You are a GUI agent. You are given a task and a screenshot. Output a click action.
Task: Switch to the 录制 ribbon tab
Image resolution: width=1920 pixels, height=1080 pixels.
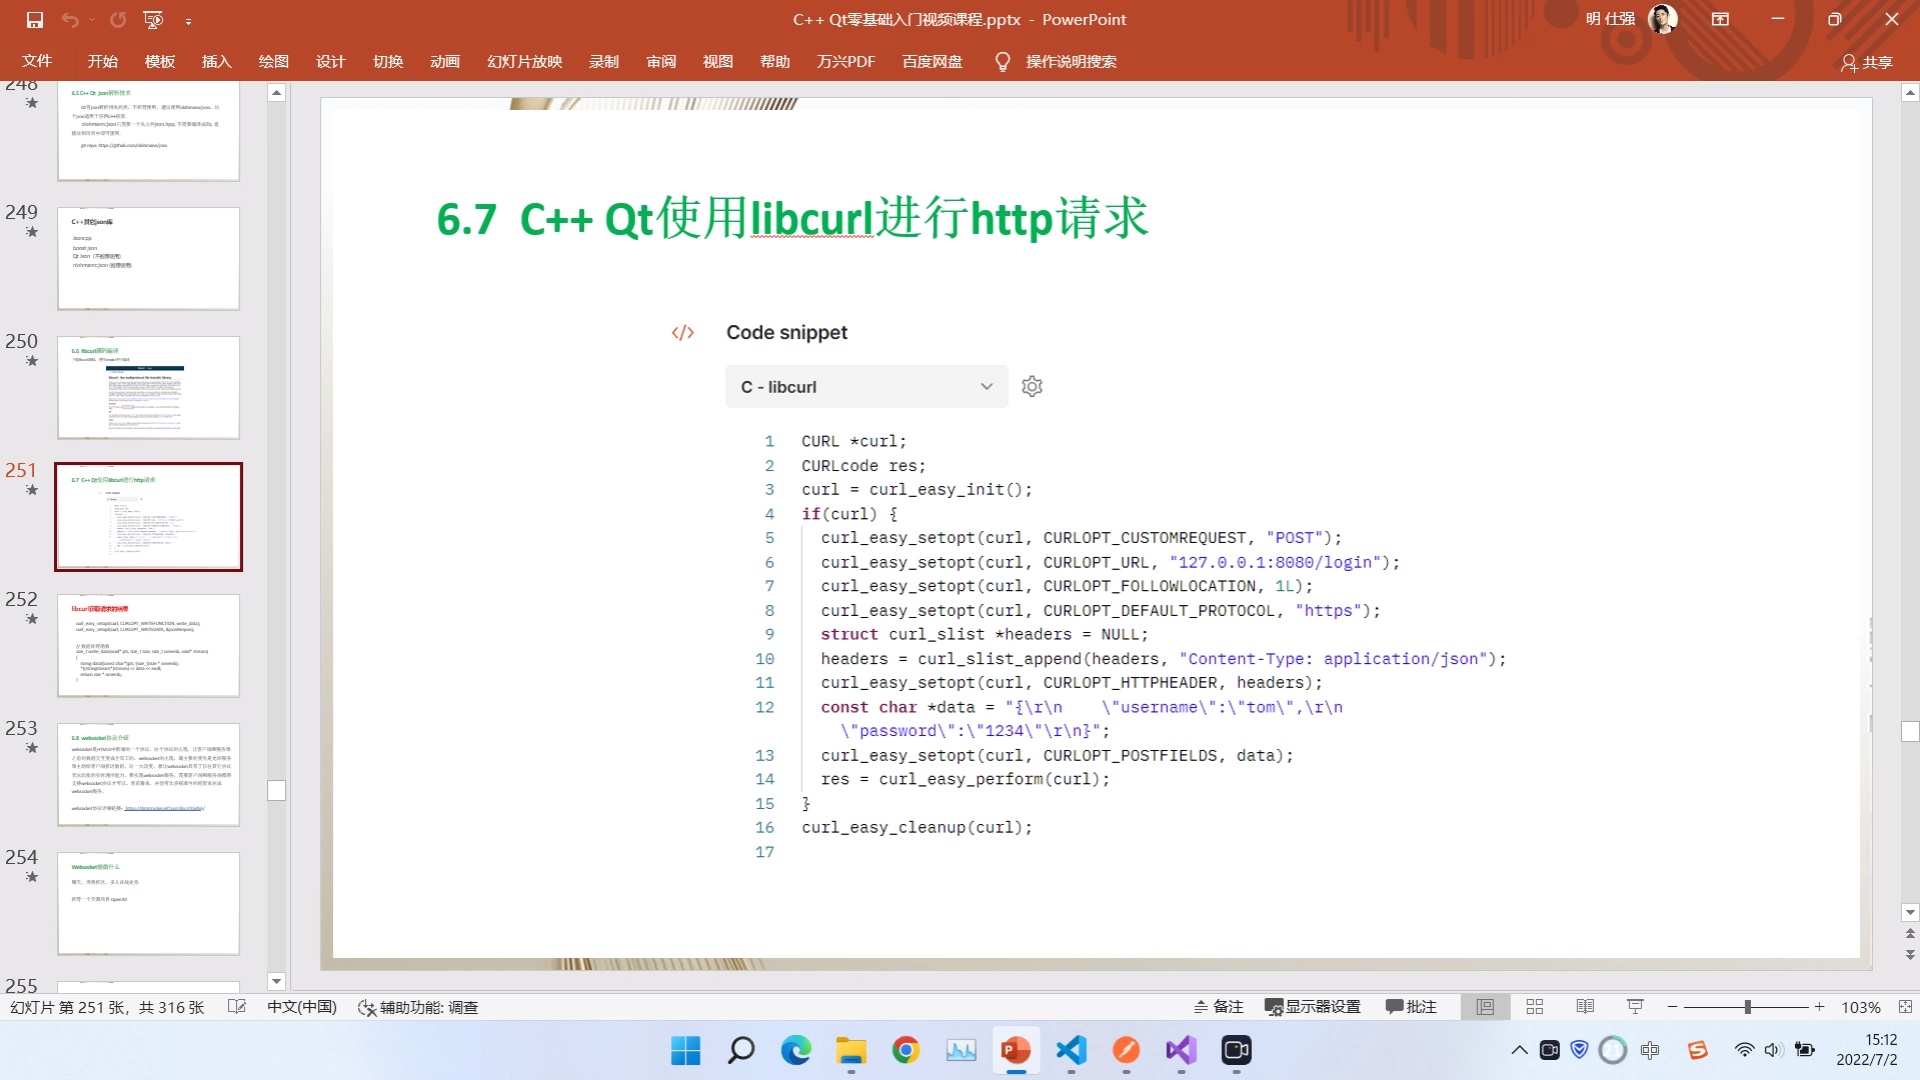(x=604, y=61)
